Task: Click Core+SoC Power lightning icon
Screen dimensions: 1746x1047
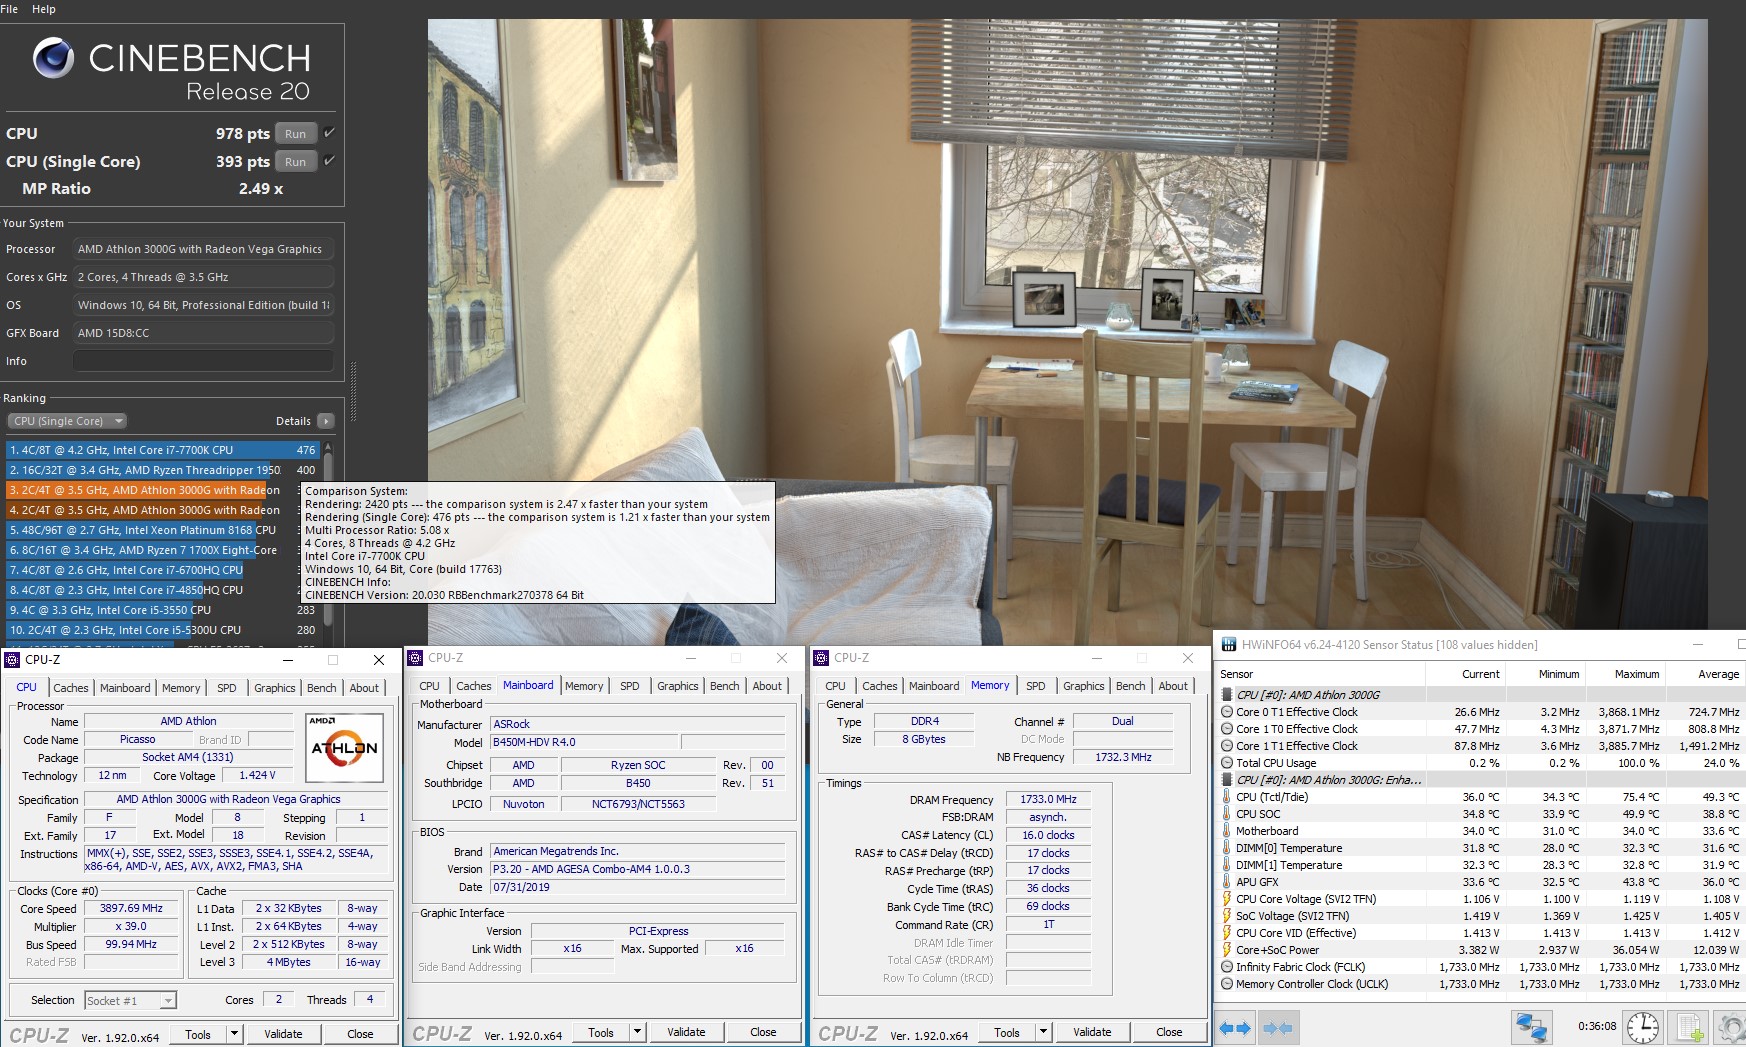Action: pyautogui.click(x=1227, y=950)
